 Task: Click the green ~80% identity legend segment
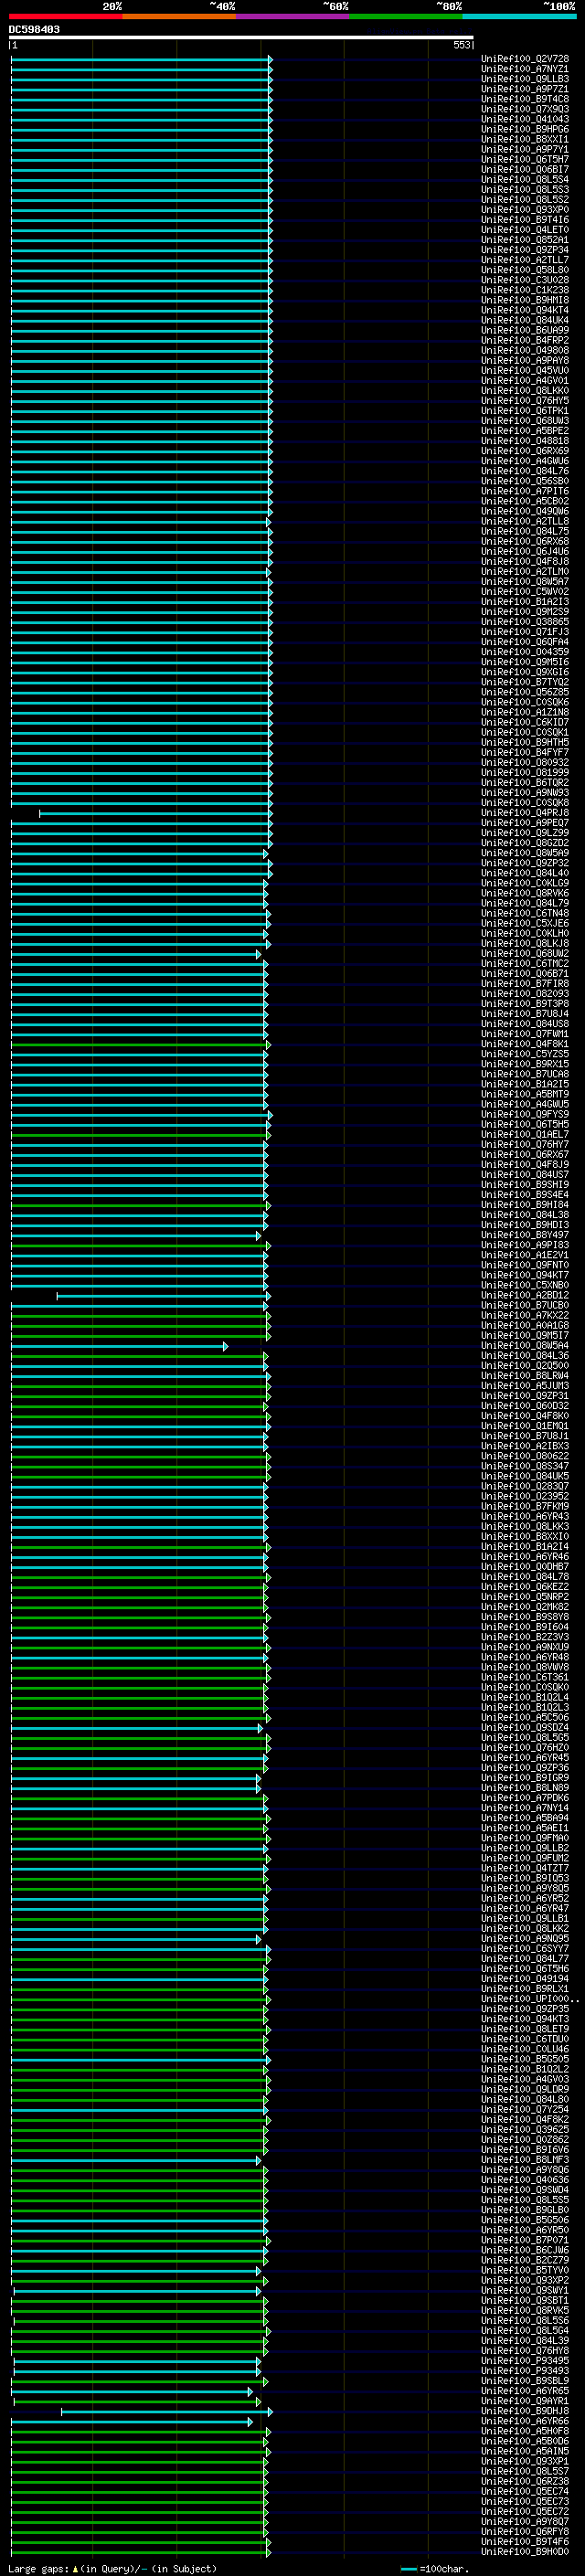[406, 16]
